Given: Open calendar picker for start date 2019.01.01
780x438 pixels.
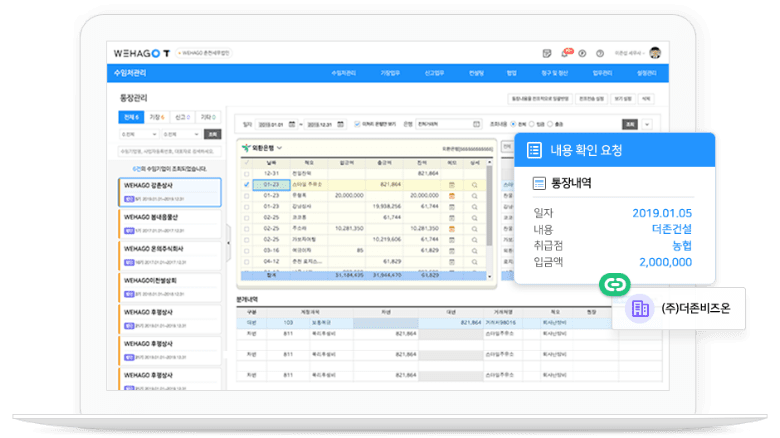Looking at the screenshot, I should [x=292, y=124].
